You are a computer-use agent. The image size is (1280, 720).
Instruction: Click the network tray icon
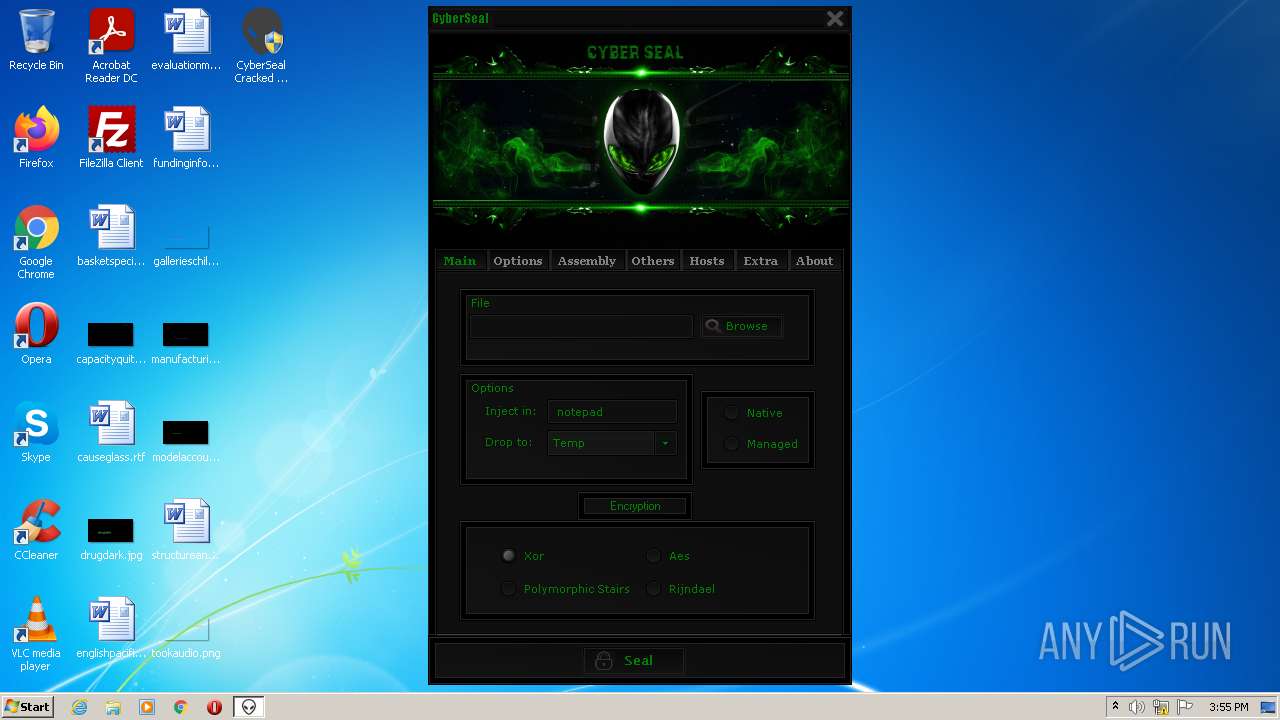(1160, 707)
